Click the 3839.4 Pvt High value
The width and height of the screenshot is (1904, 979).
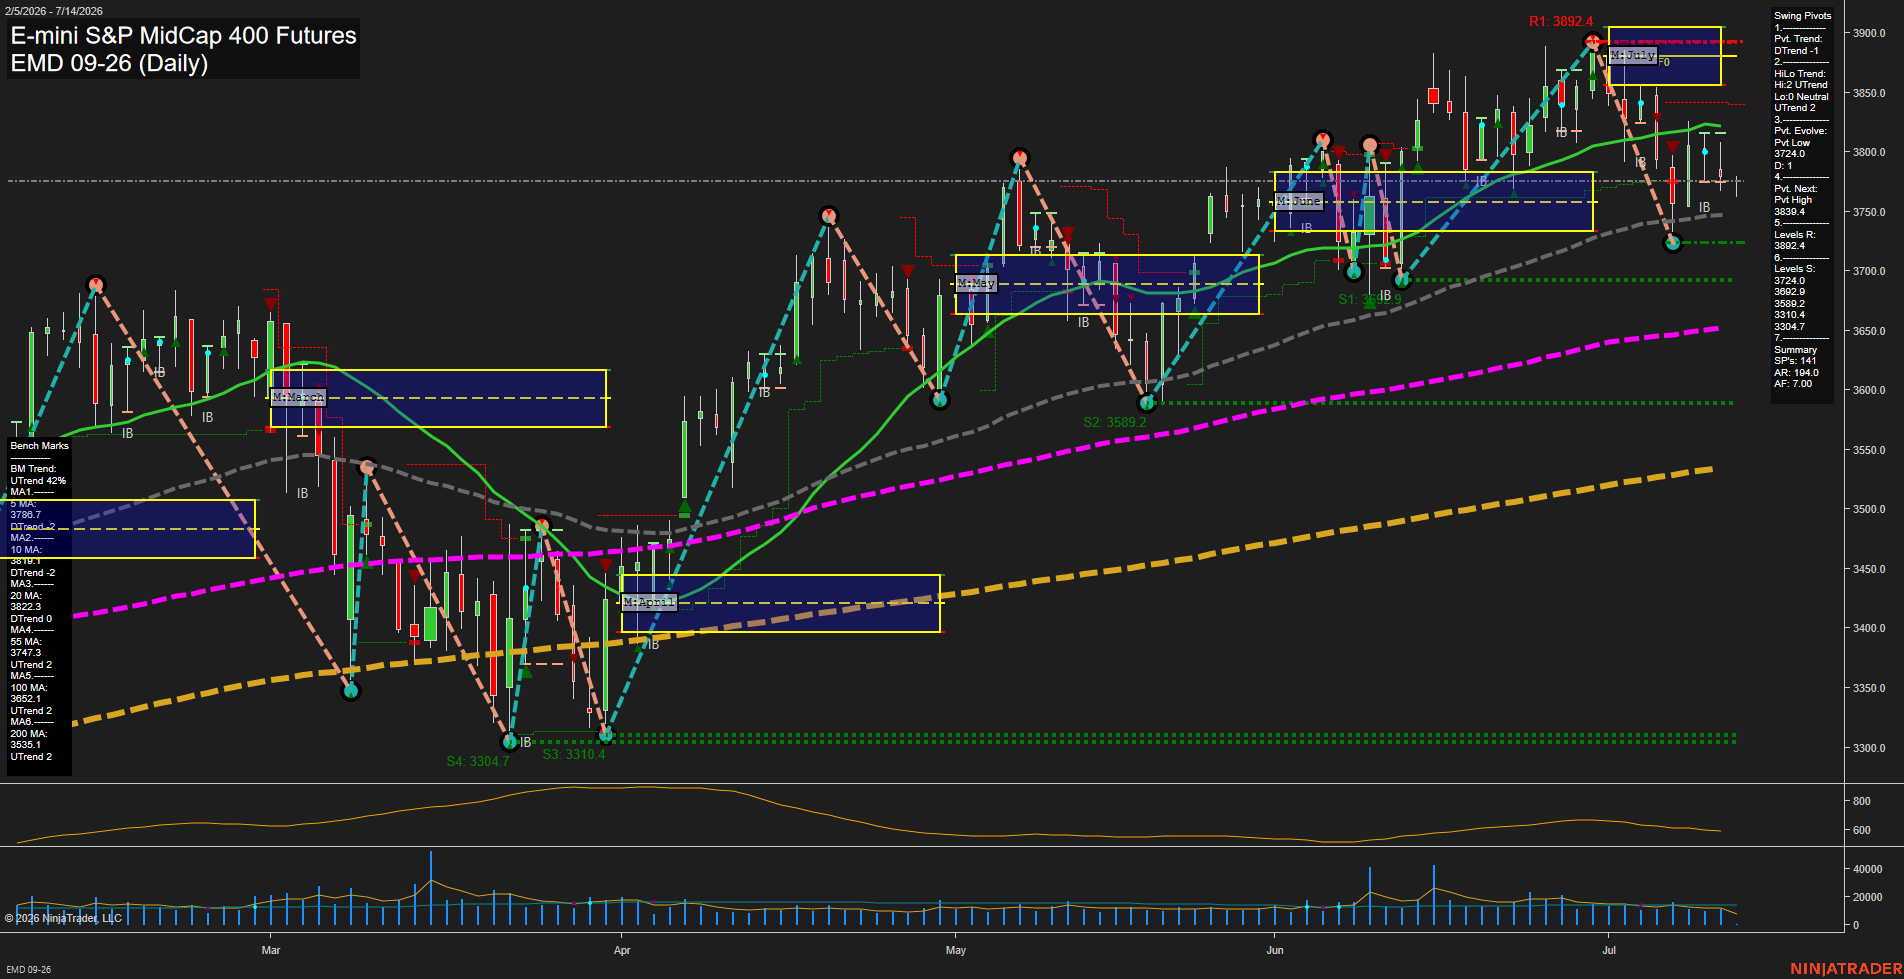[x=1789, y=212]
